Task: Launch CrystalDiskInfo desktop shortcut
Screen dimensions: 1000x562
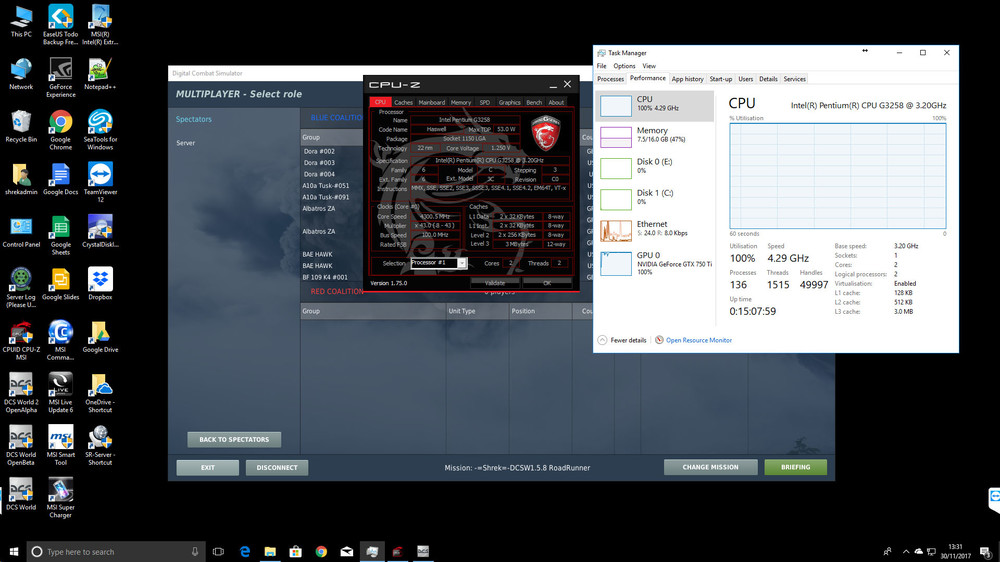Action: pos(100,232)
